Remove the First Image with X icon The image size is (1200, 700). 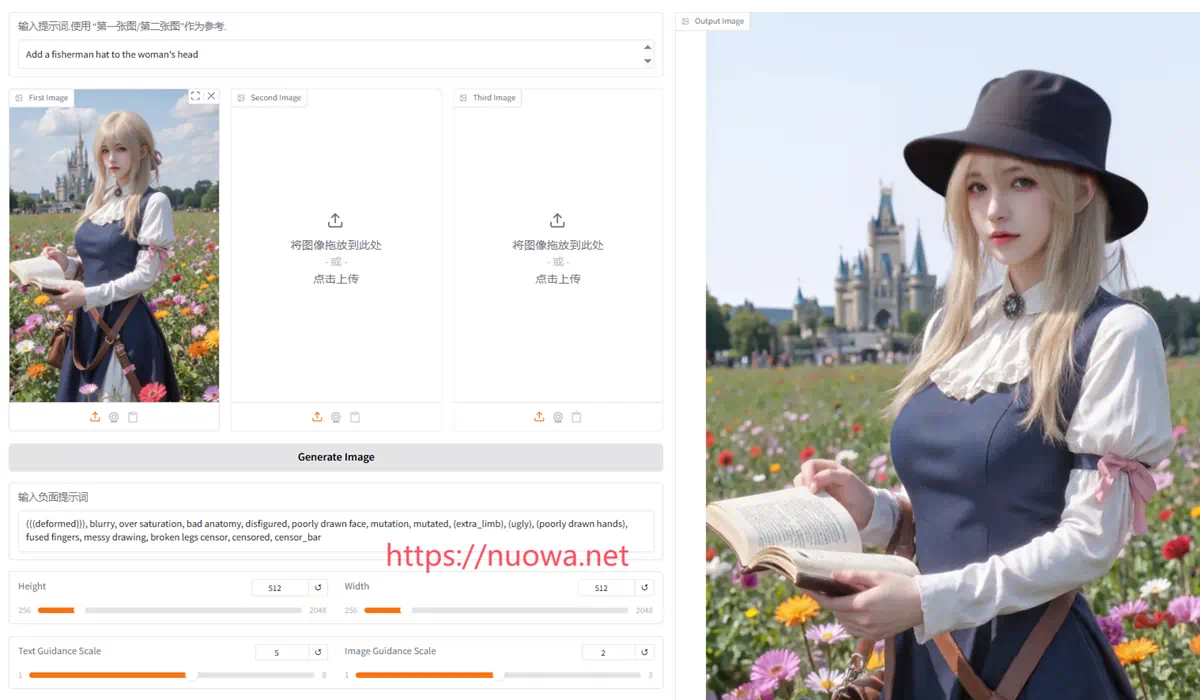(211, 96)
